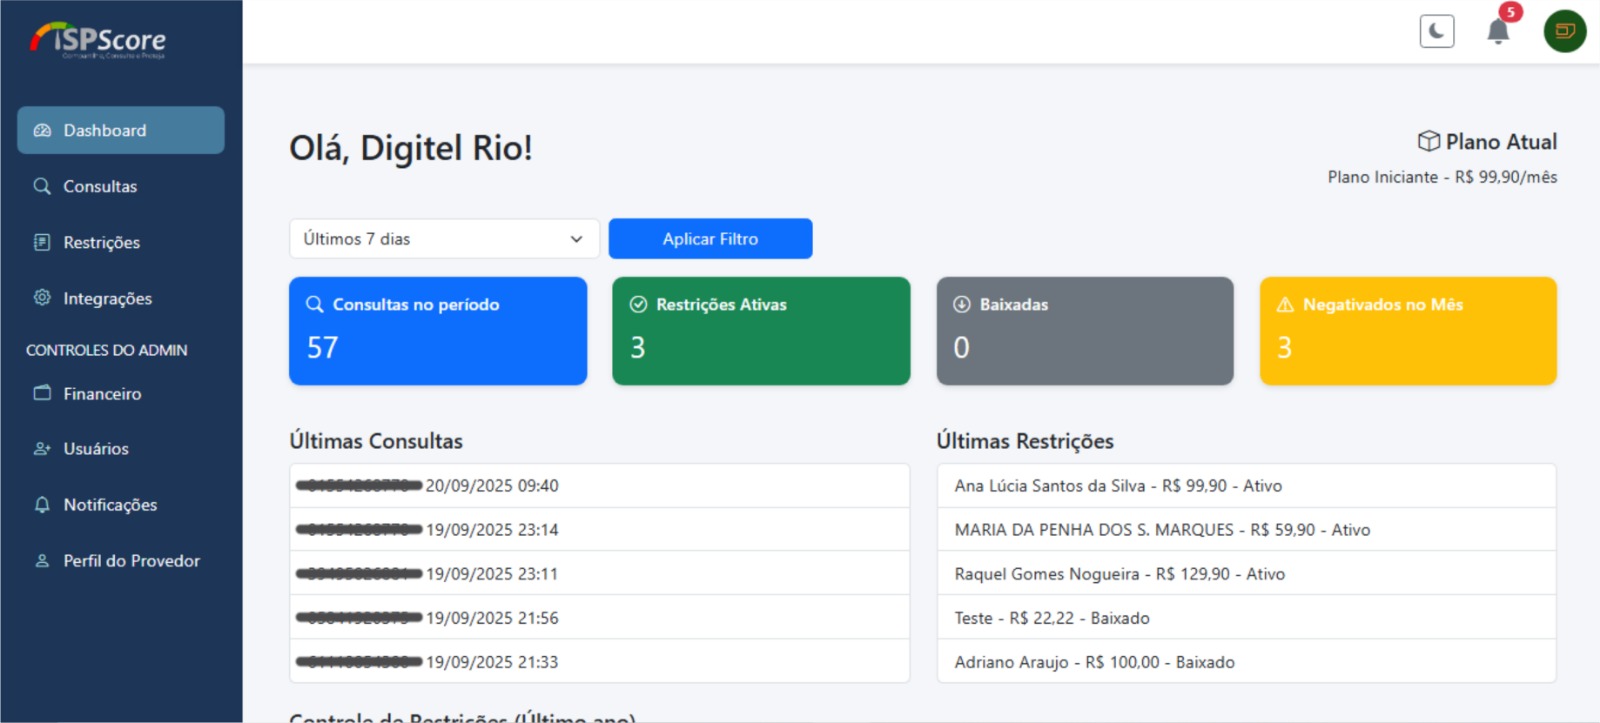Viewport: 1600px width, 723px height.
Task: Click the Financeiro wallet icon
Action: [42, 393]
